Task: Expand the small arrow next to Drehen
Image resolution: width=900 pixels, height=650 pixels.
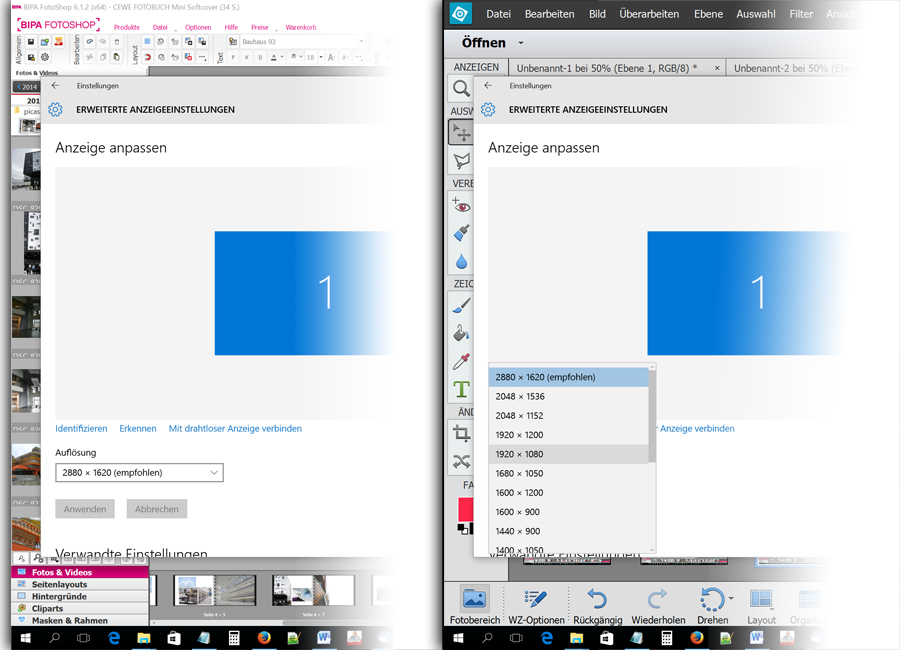Action: point(731,598)
